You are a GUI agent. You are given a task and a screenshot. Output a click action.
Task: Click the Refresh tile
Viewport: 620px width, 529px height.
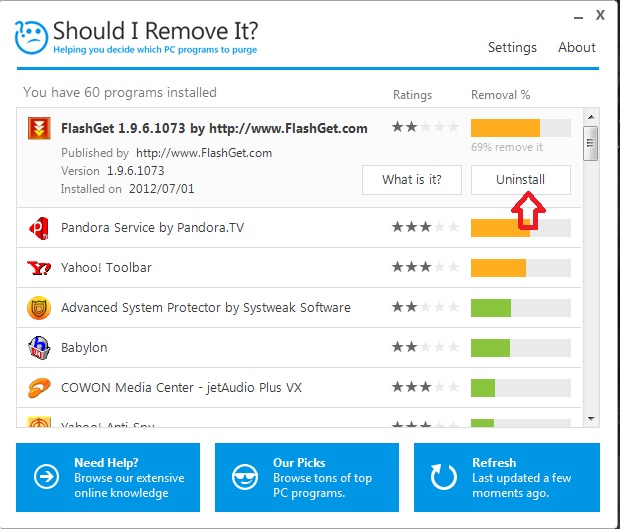(x=507, y=477)
